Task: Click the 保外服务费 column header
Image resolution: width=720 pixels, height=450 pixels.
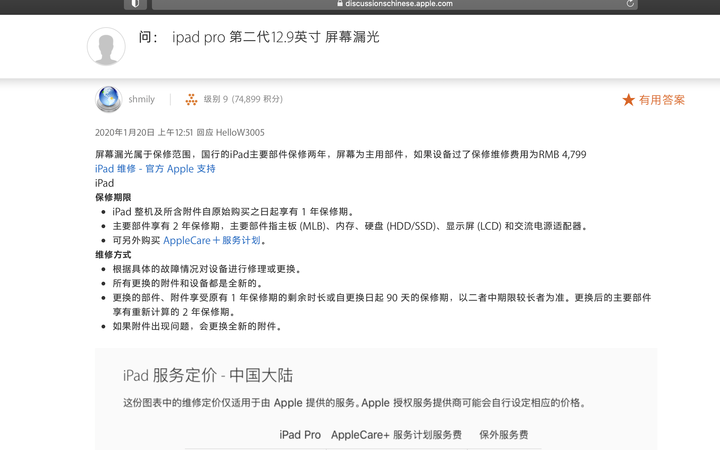Action: tap(504, 435)
